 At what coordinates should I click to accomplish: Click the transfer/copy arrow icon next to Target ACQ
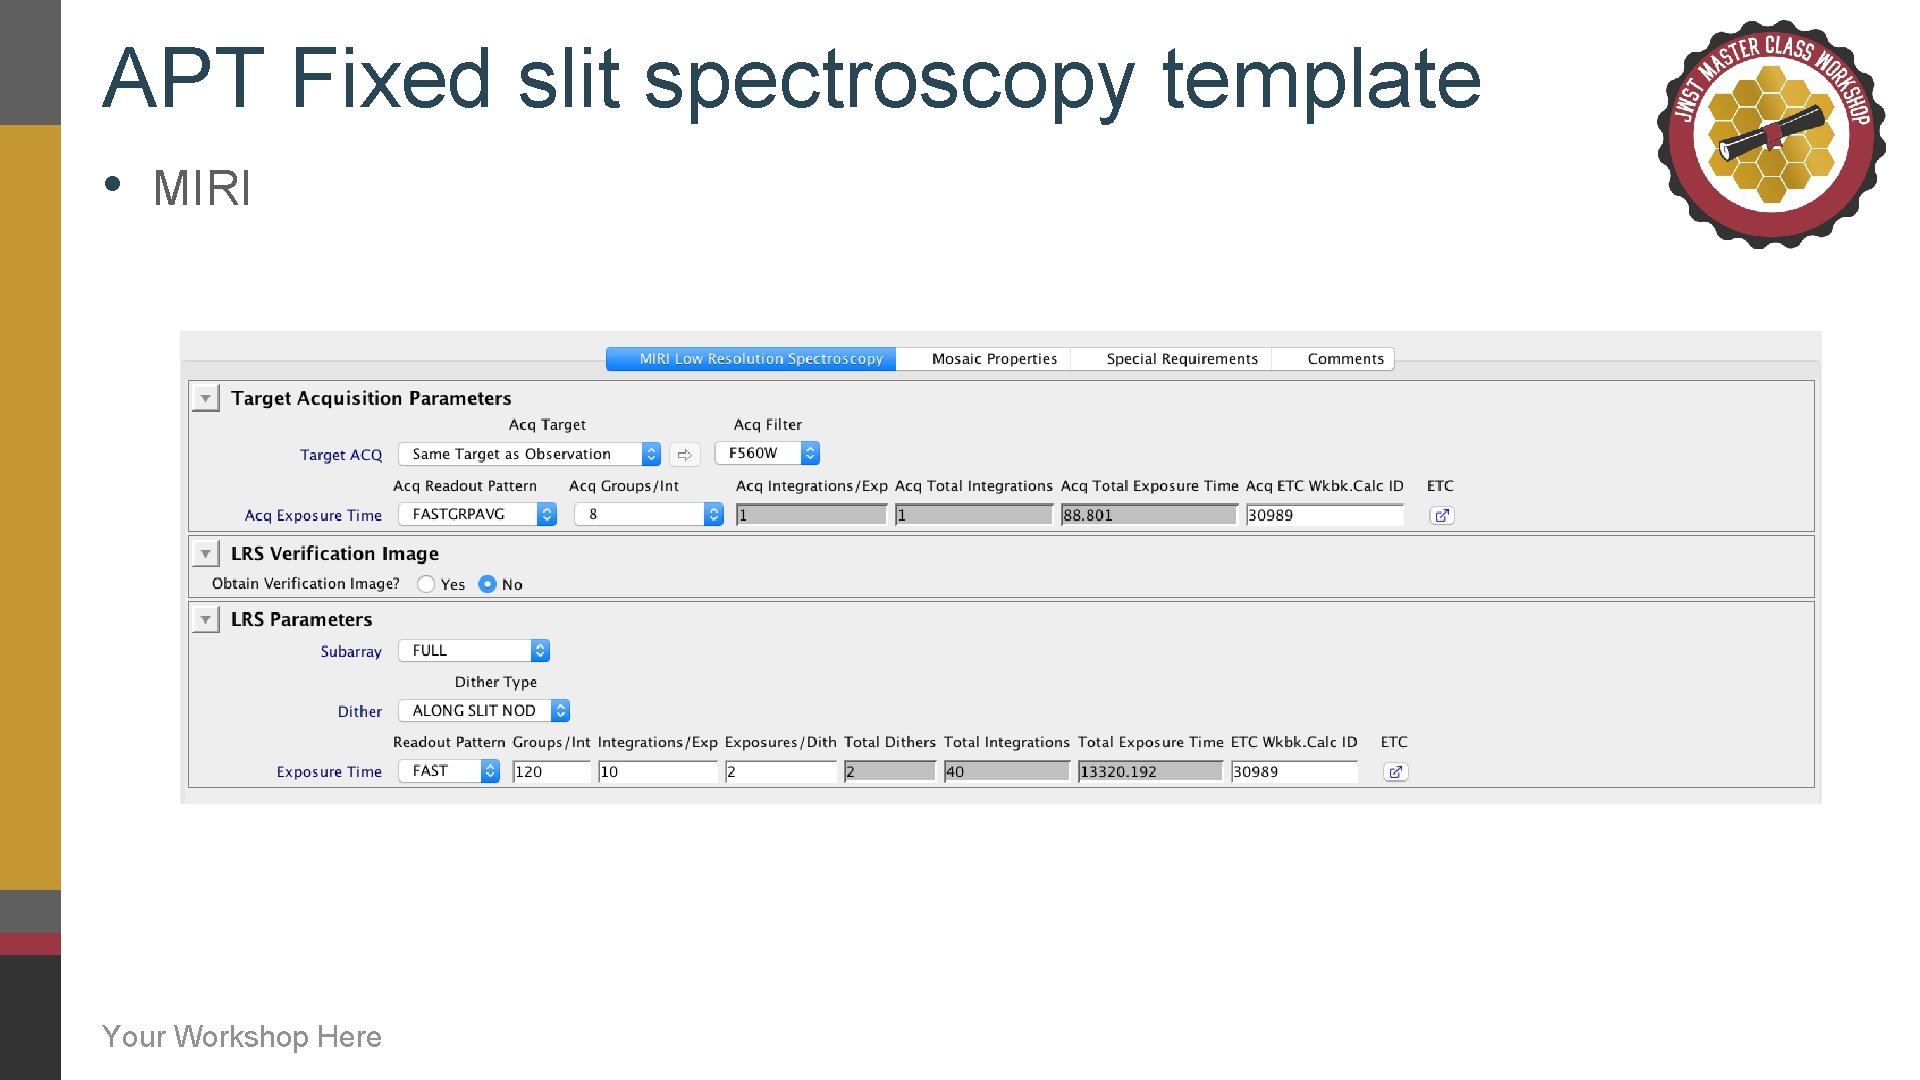click(x=687, y=454)
